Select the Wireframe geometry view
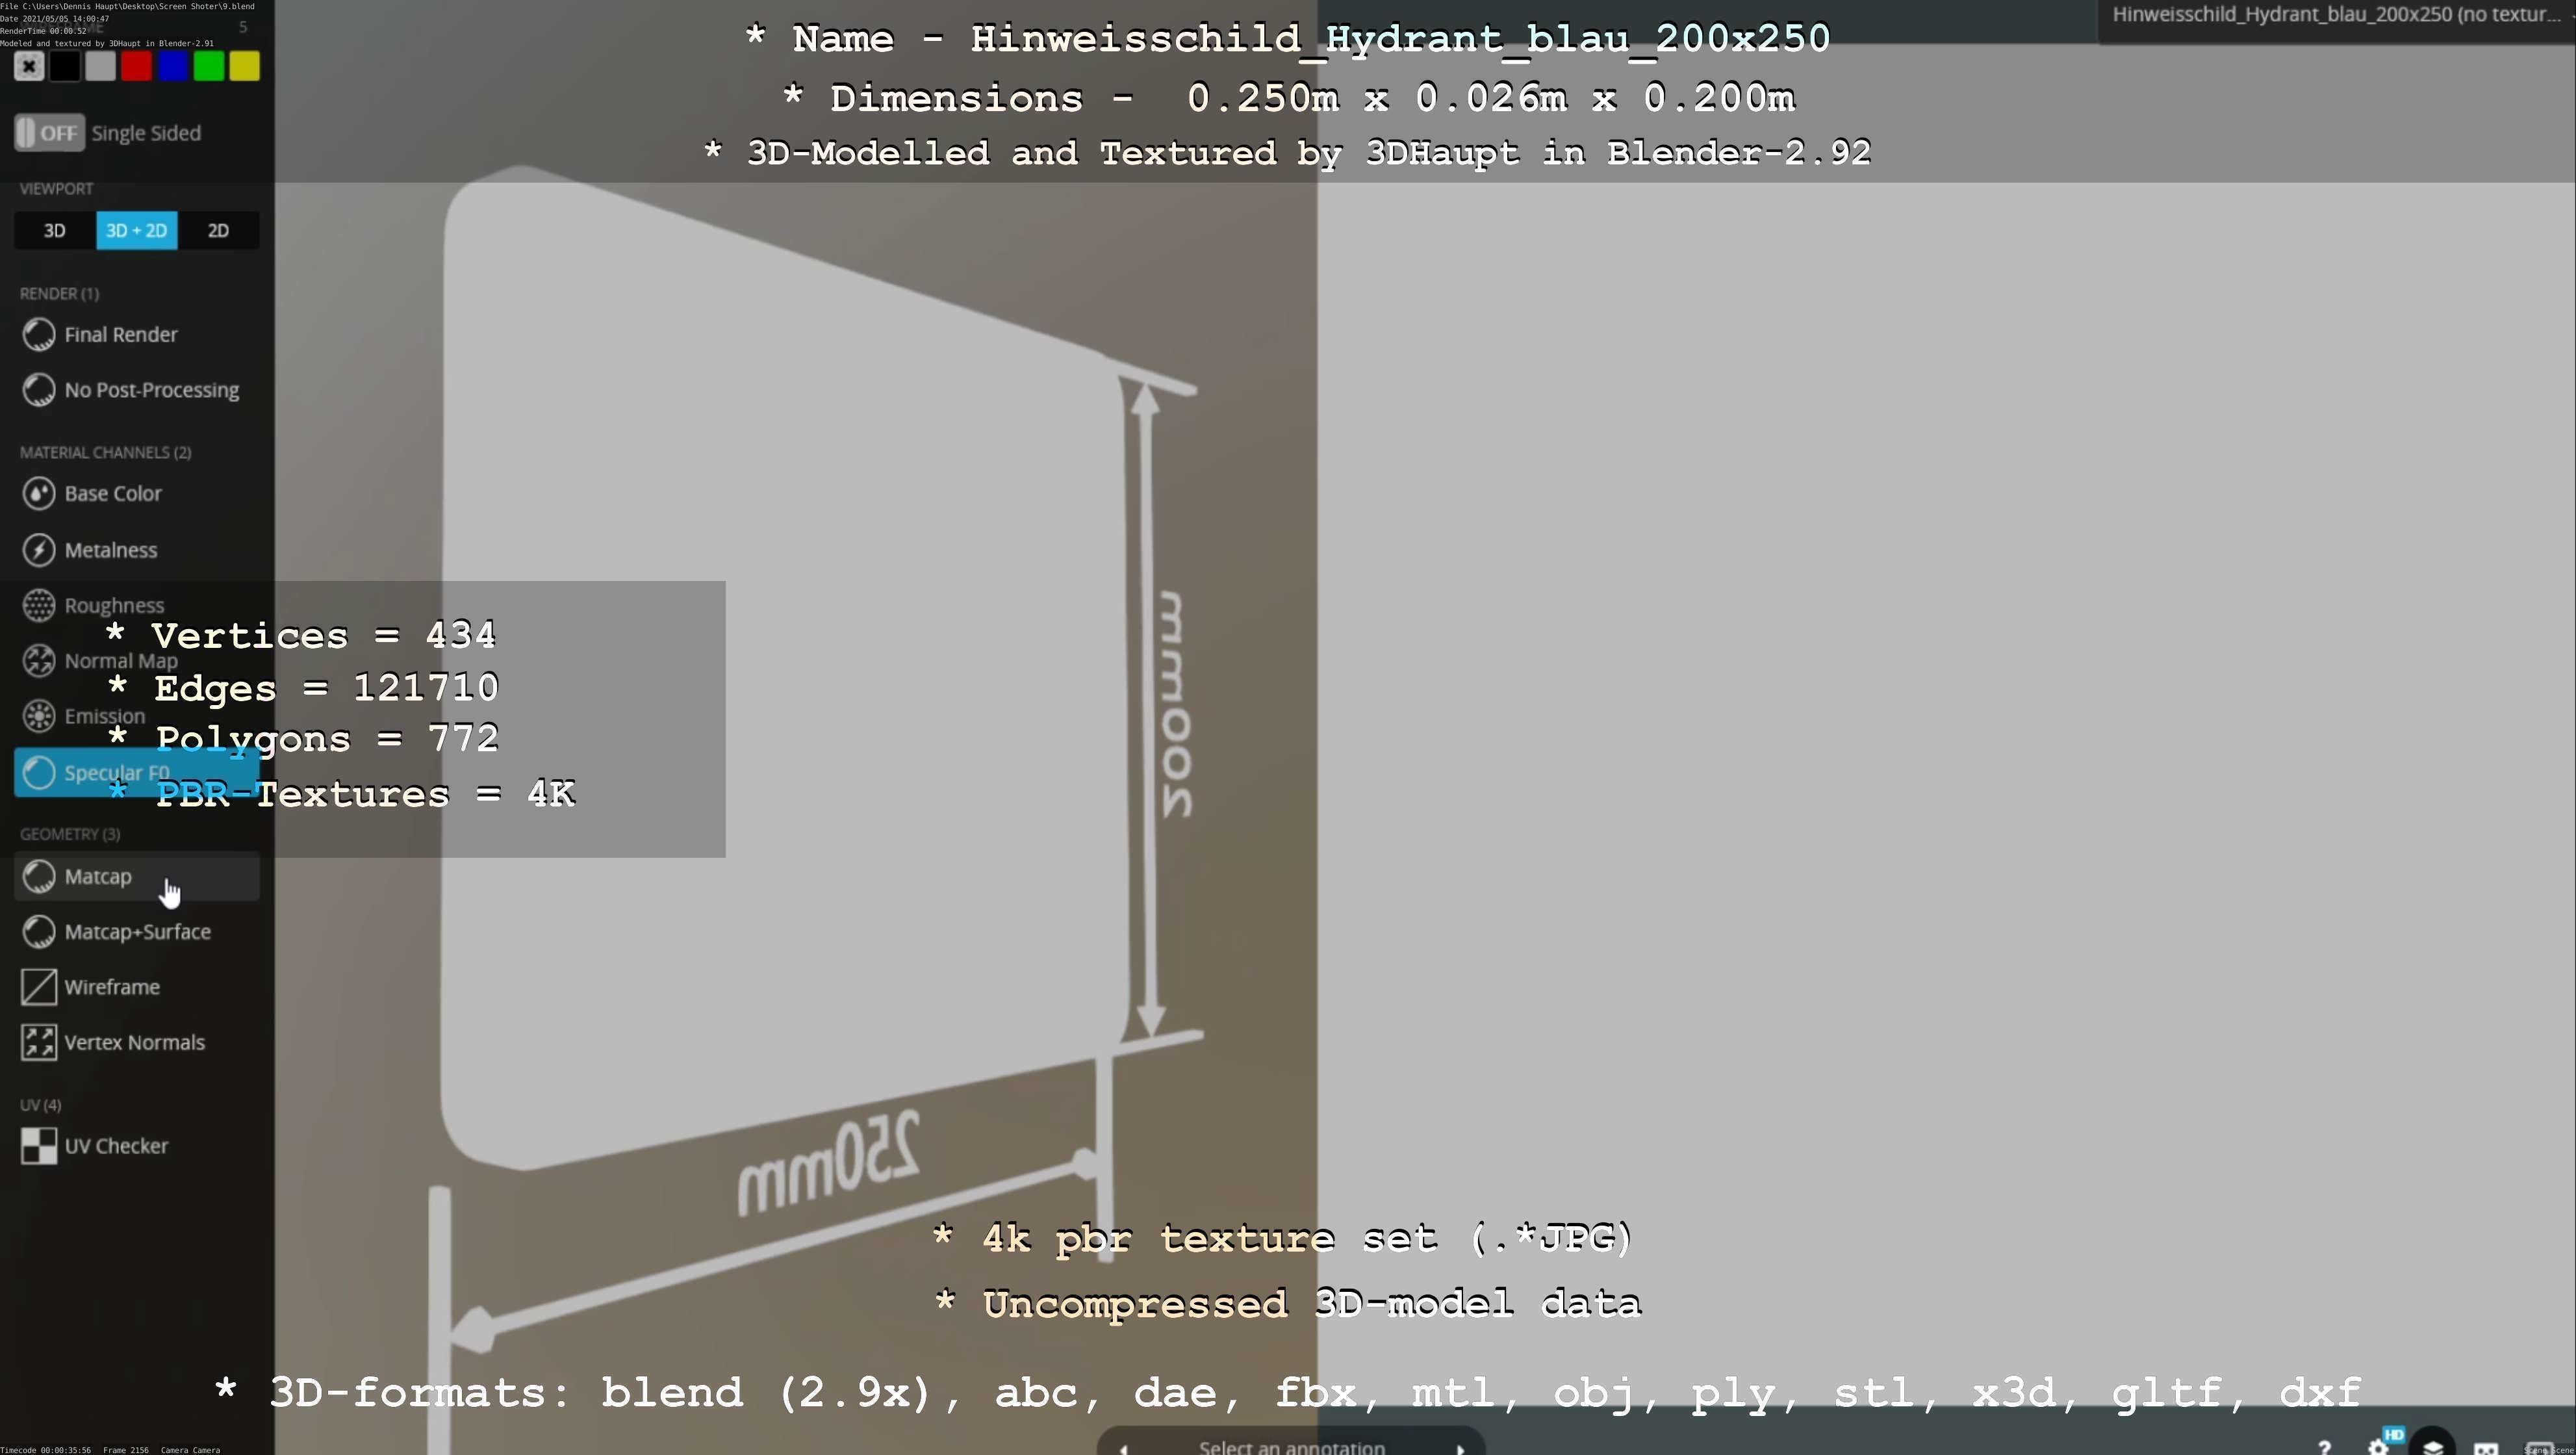2576x1455 pixels. (111, 987)
